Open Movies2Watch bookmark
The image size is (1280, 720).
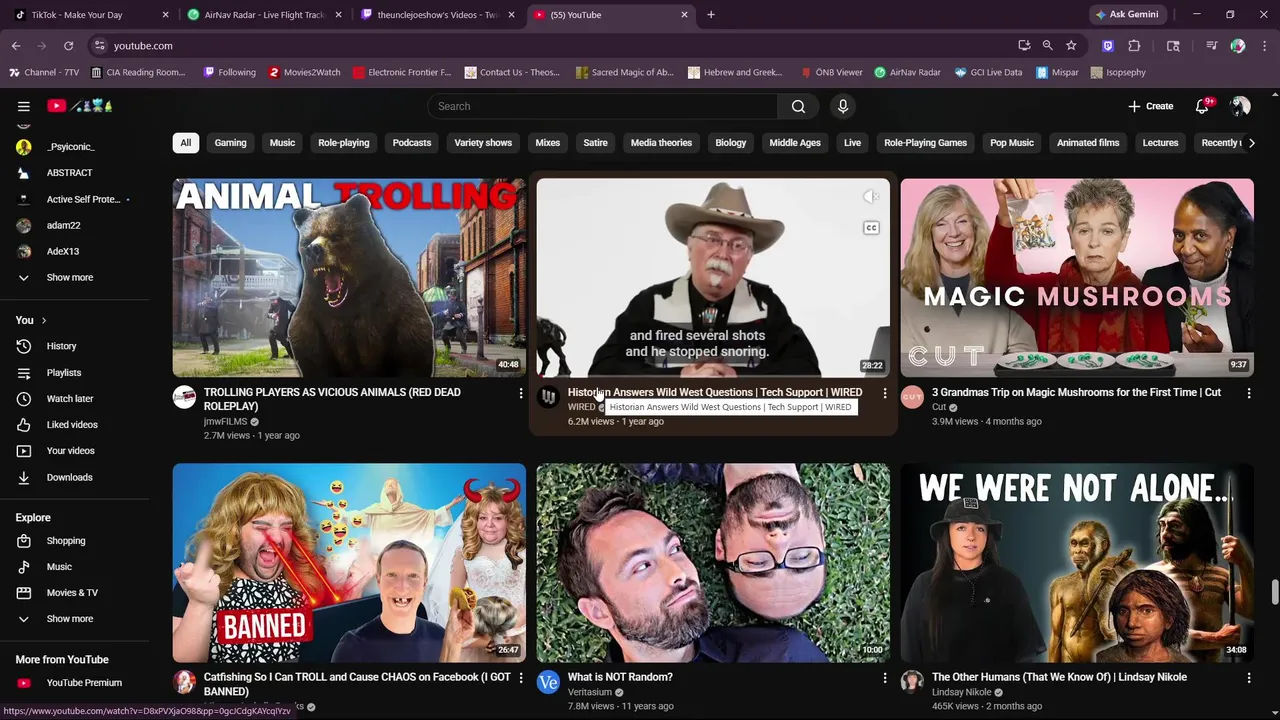tap(303, 72)
